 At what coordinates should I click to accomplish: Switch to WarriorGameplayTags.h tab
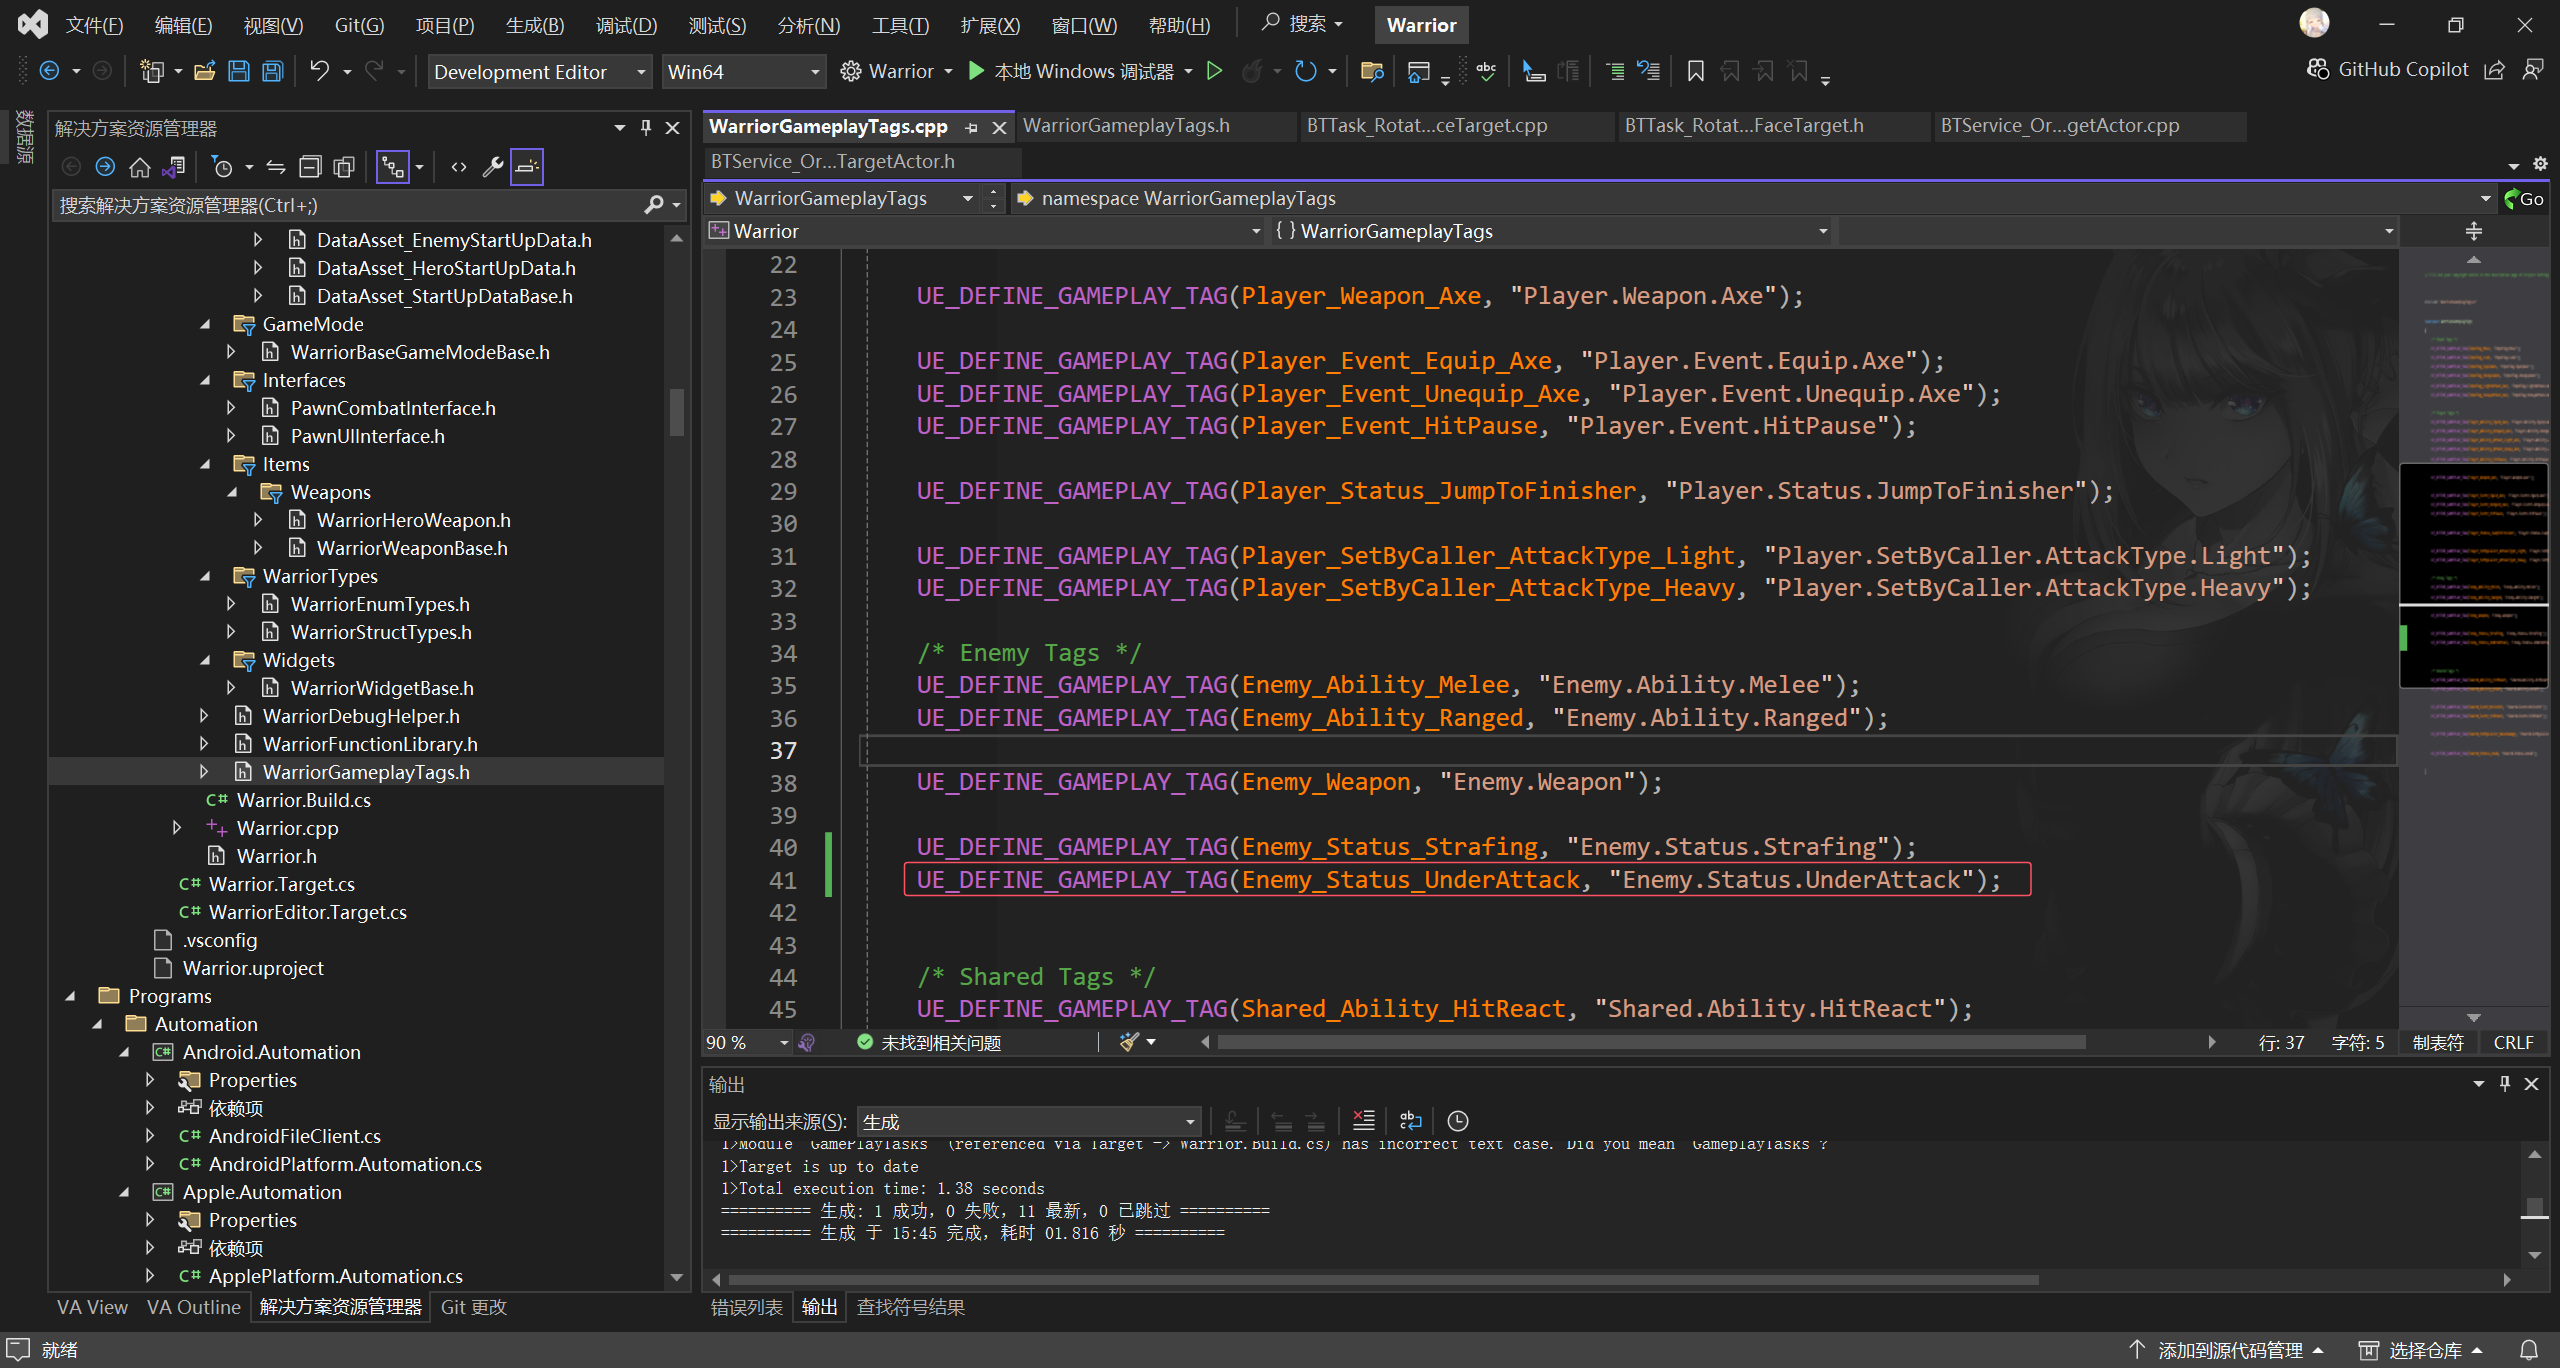(x=1126, y=126)
